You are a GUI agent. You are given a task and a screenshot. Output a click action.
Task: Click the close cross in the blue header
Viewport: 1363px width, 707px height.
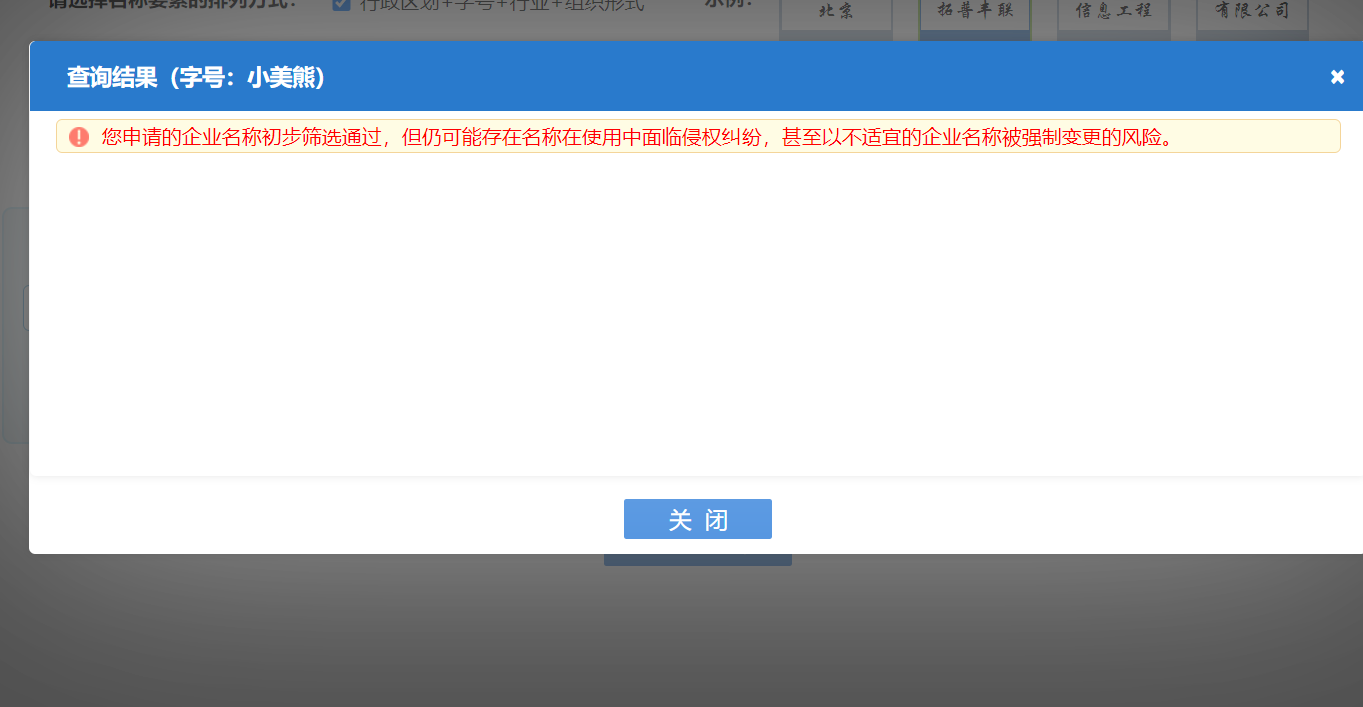[x=1337, y=75]
